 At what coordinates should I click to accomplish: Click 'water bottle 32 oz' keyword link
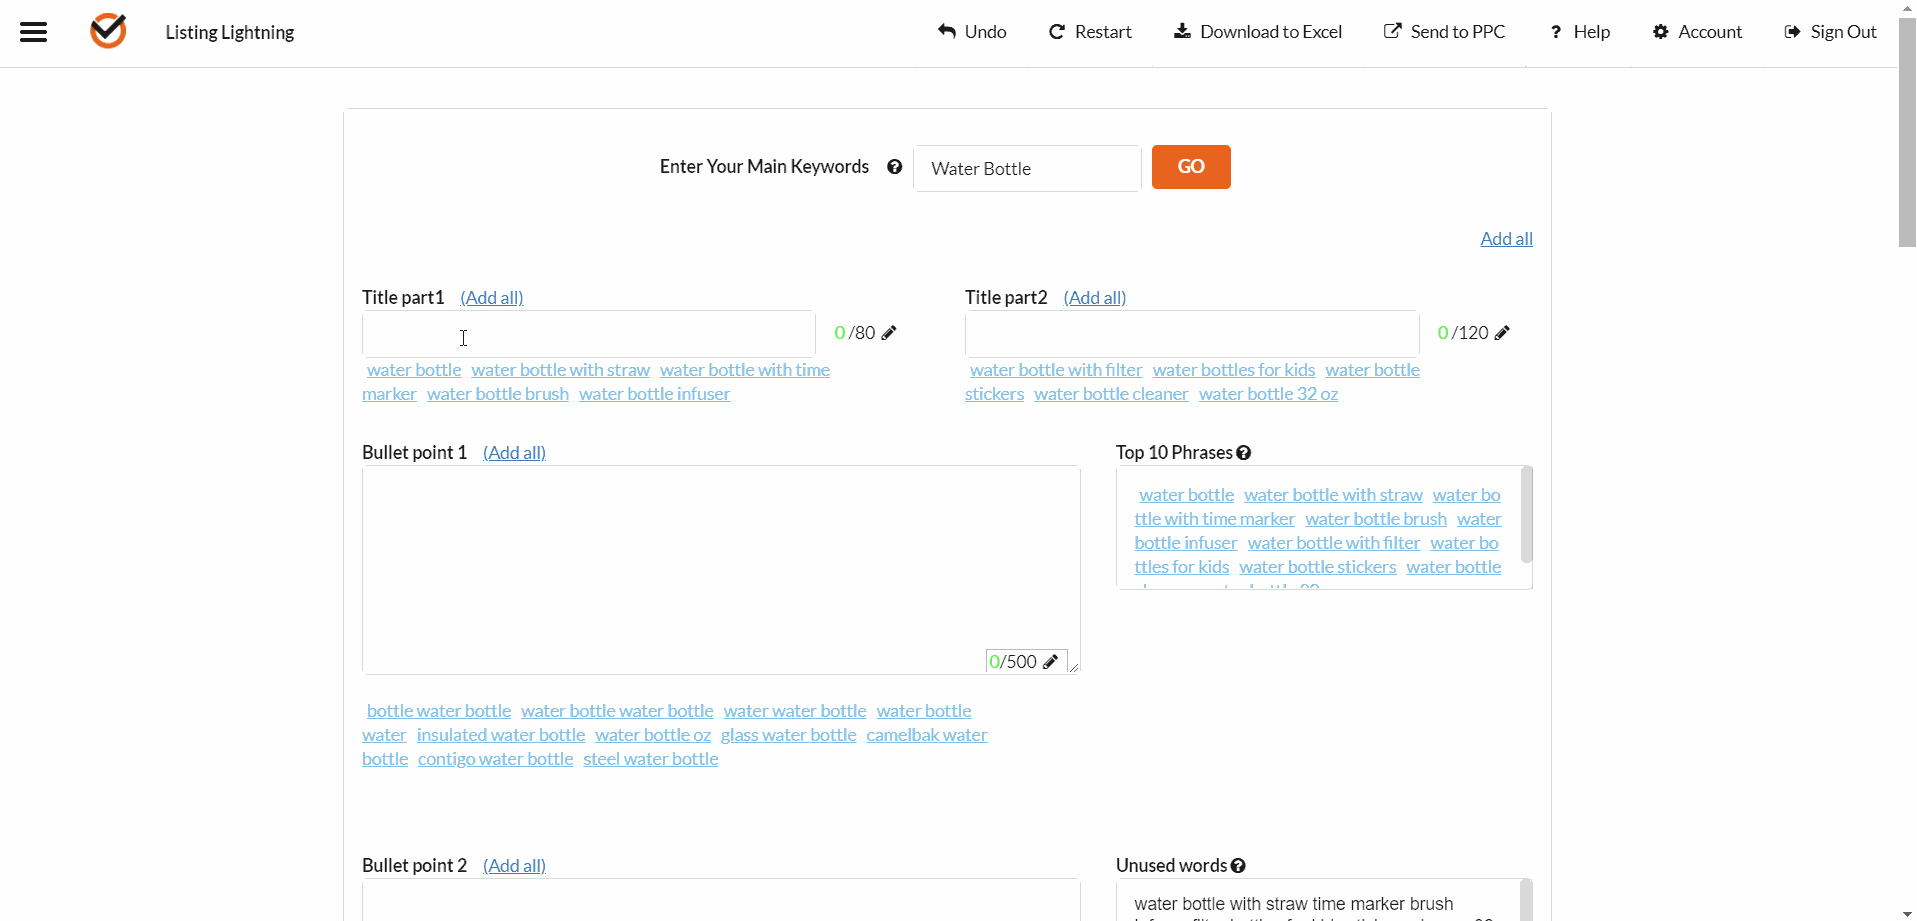pyautogui.click(x=1269, y=394)
